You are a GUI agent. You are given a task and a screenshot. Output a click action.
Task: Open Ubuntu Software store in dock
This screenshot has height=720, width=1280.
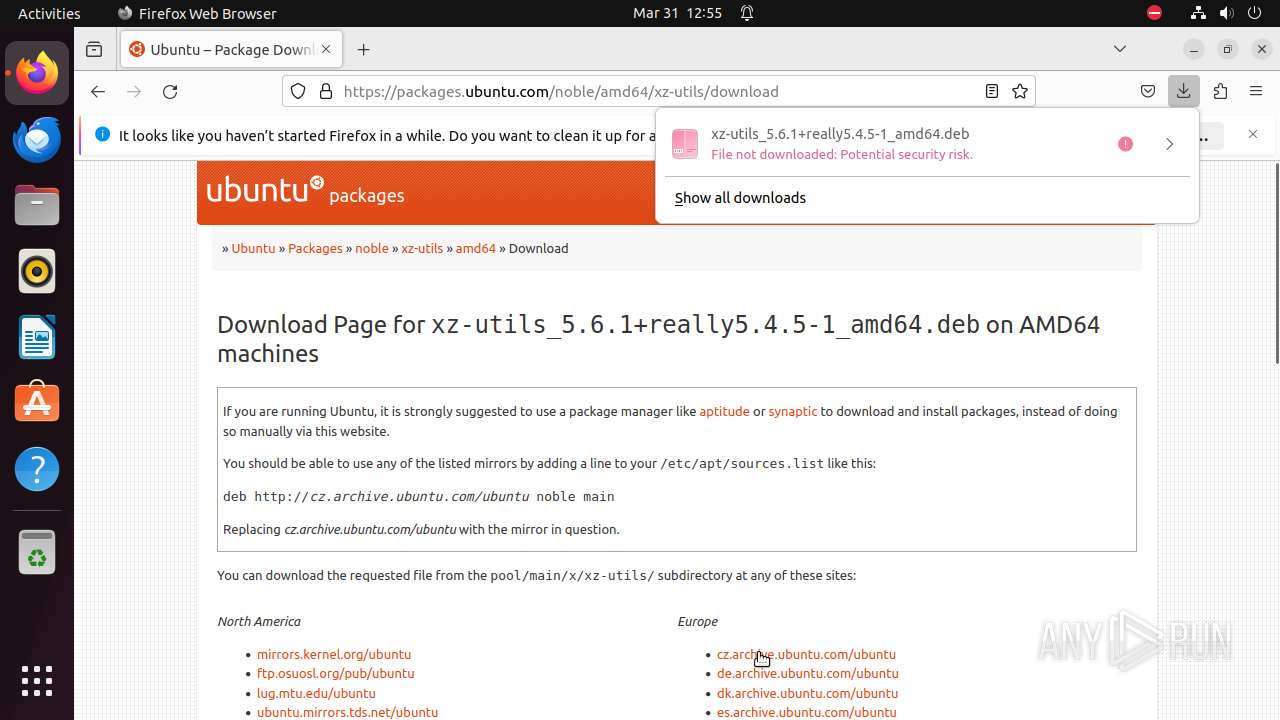(37, 403)
